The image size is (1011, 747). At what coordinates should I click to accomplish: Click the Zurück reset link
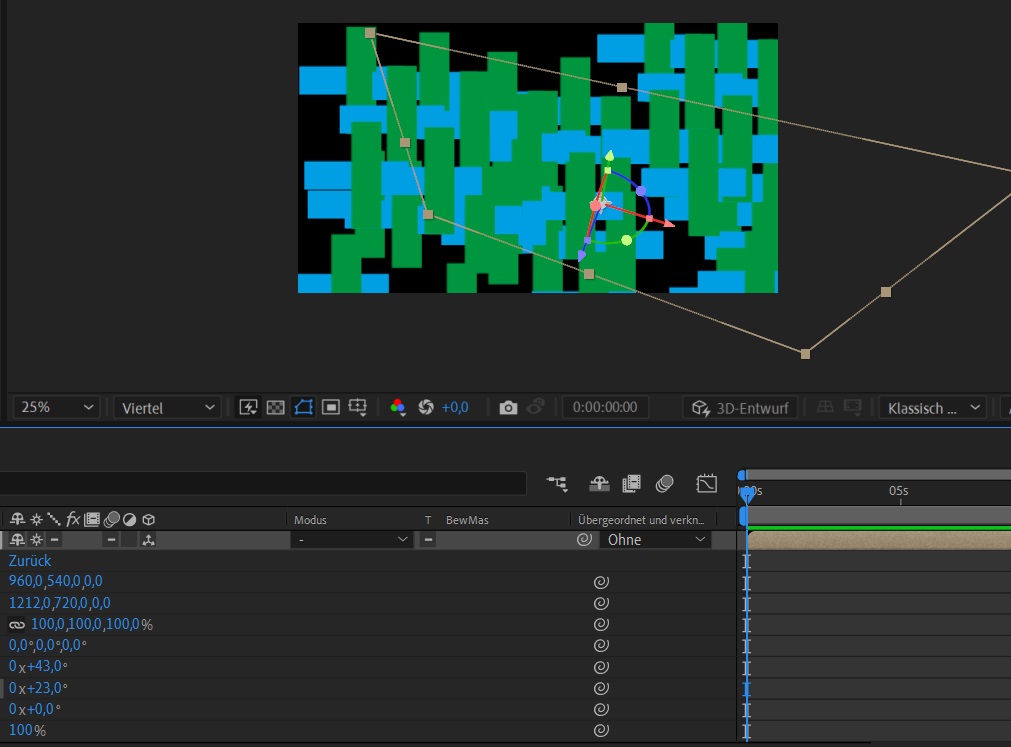30,561
